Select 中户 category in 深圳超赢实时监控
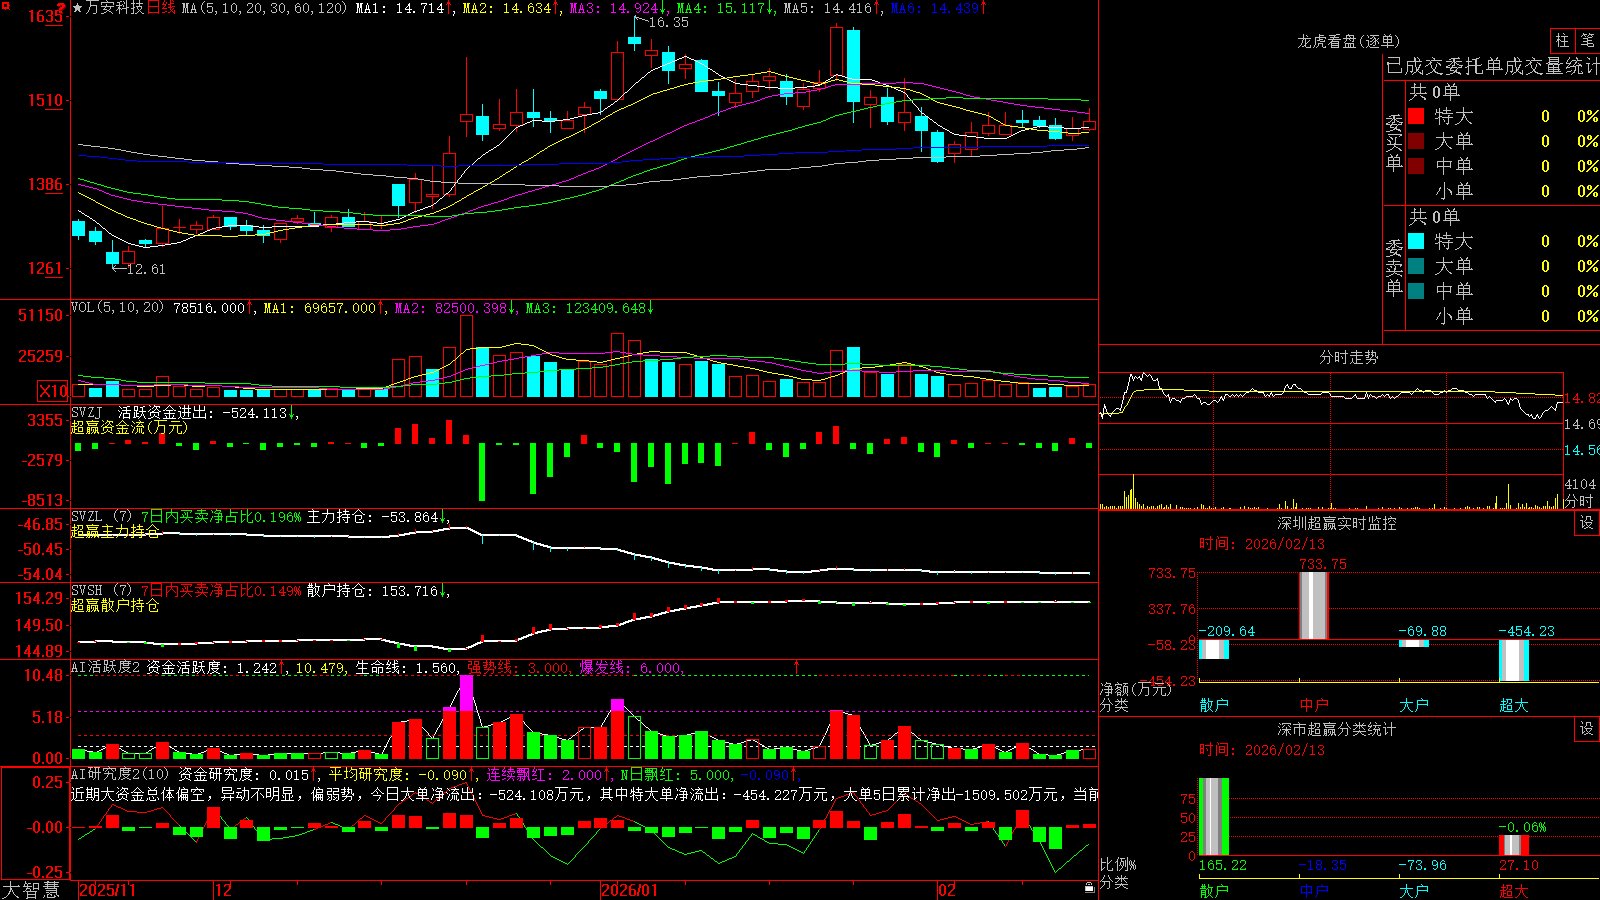 (1314, 705)
